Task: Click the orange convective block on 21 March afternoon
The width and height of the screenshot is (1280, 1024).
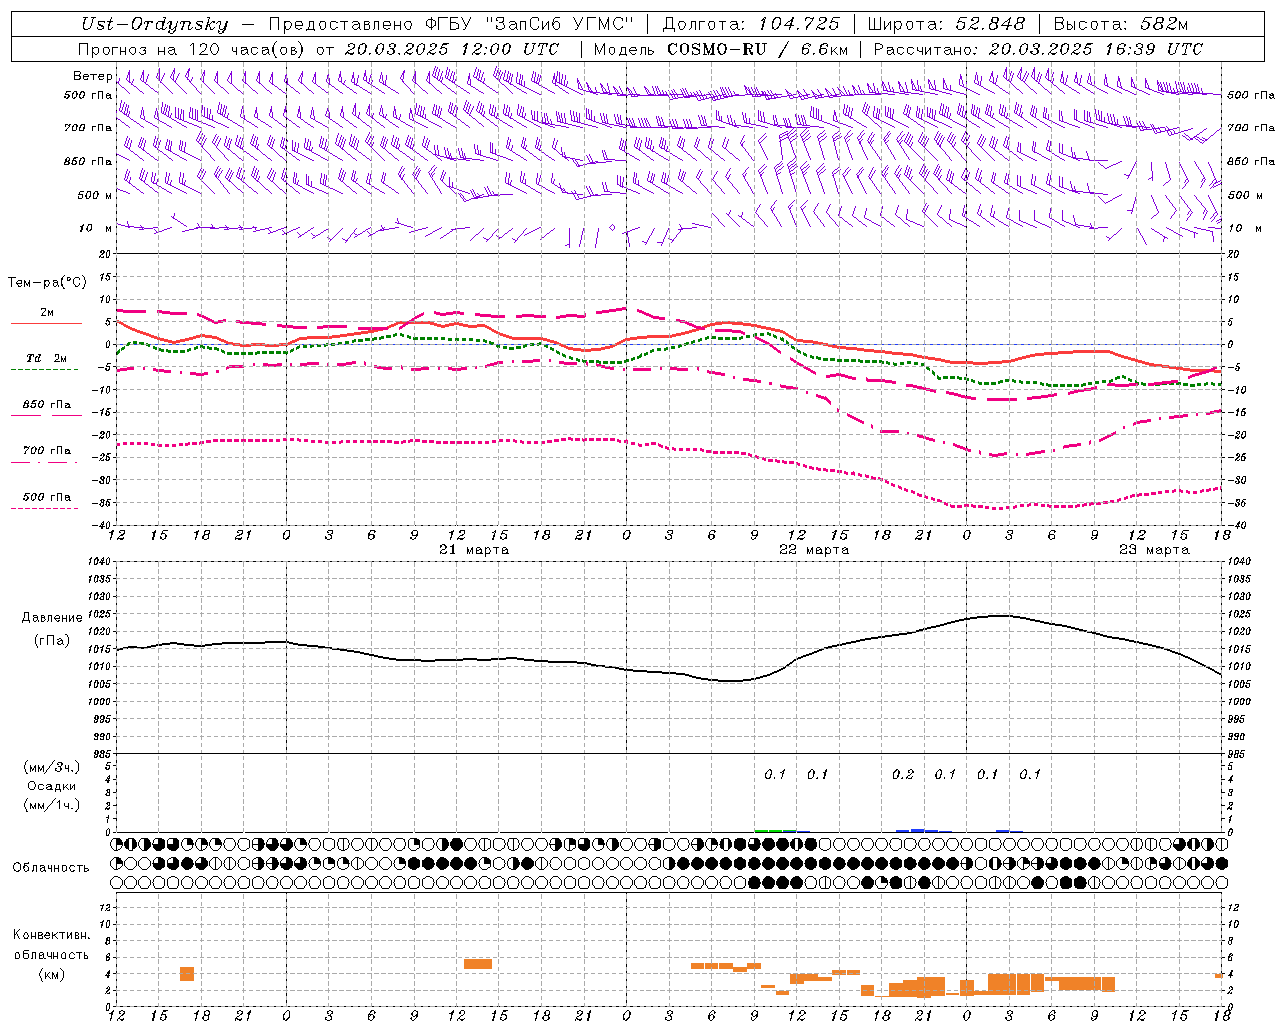Action: coord(478,964)
